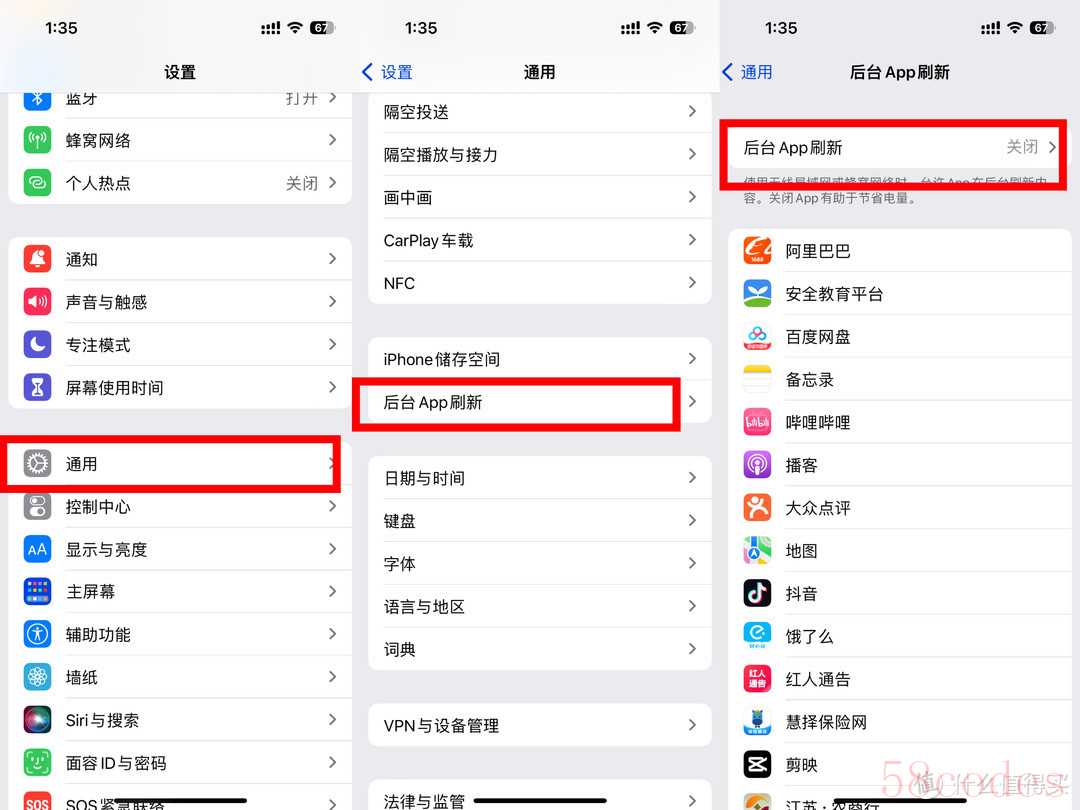Tap the Notifications (通知) bell icon
The width and height of the screenshot is (1080, 810).
click(x=37, y=259)
